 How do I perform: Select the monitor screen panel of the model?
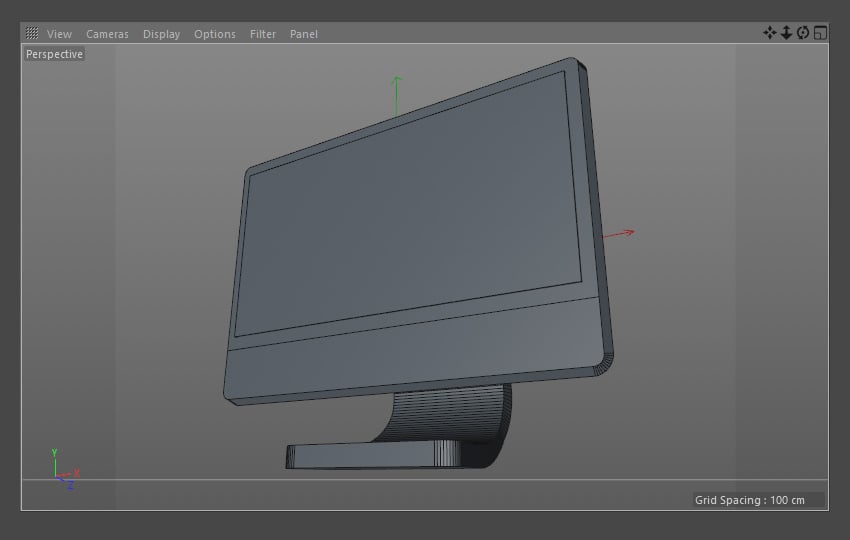tap(409, 203)
